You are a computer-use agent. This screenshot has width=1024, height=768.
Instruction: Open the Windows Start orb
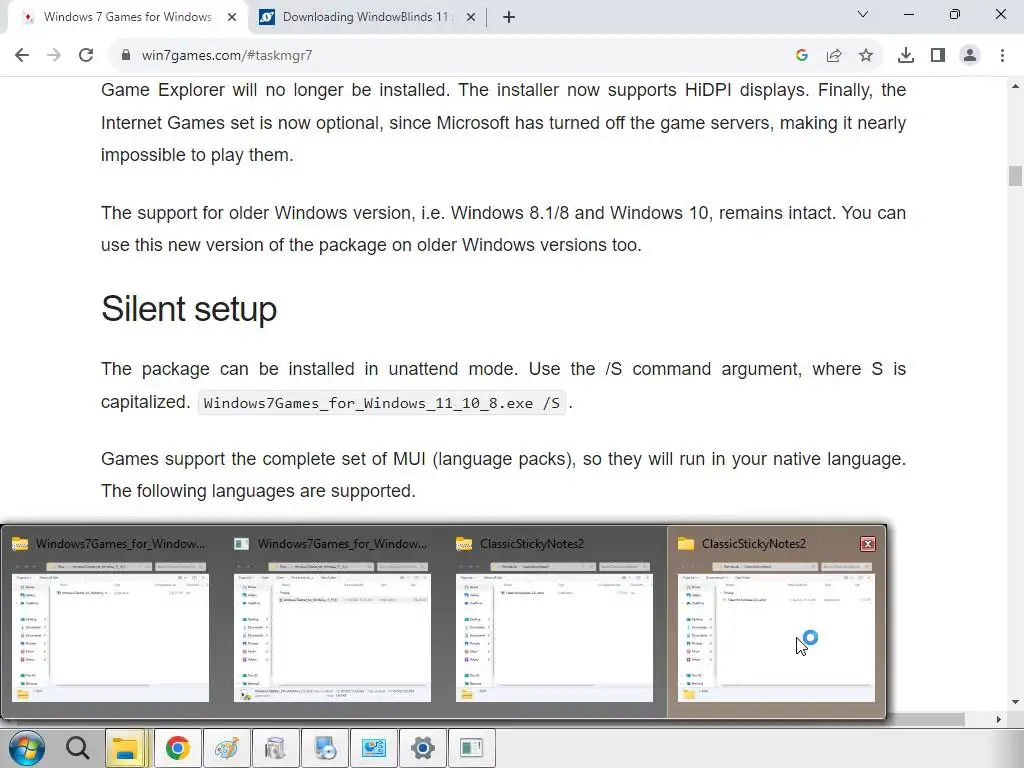pos(27,748)
